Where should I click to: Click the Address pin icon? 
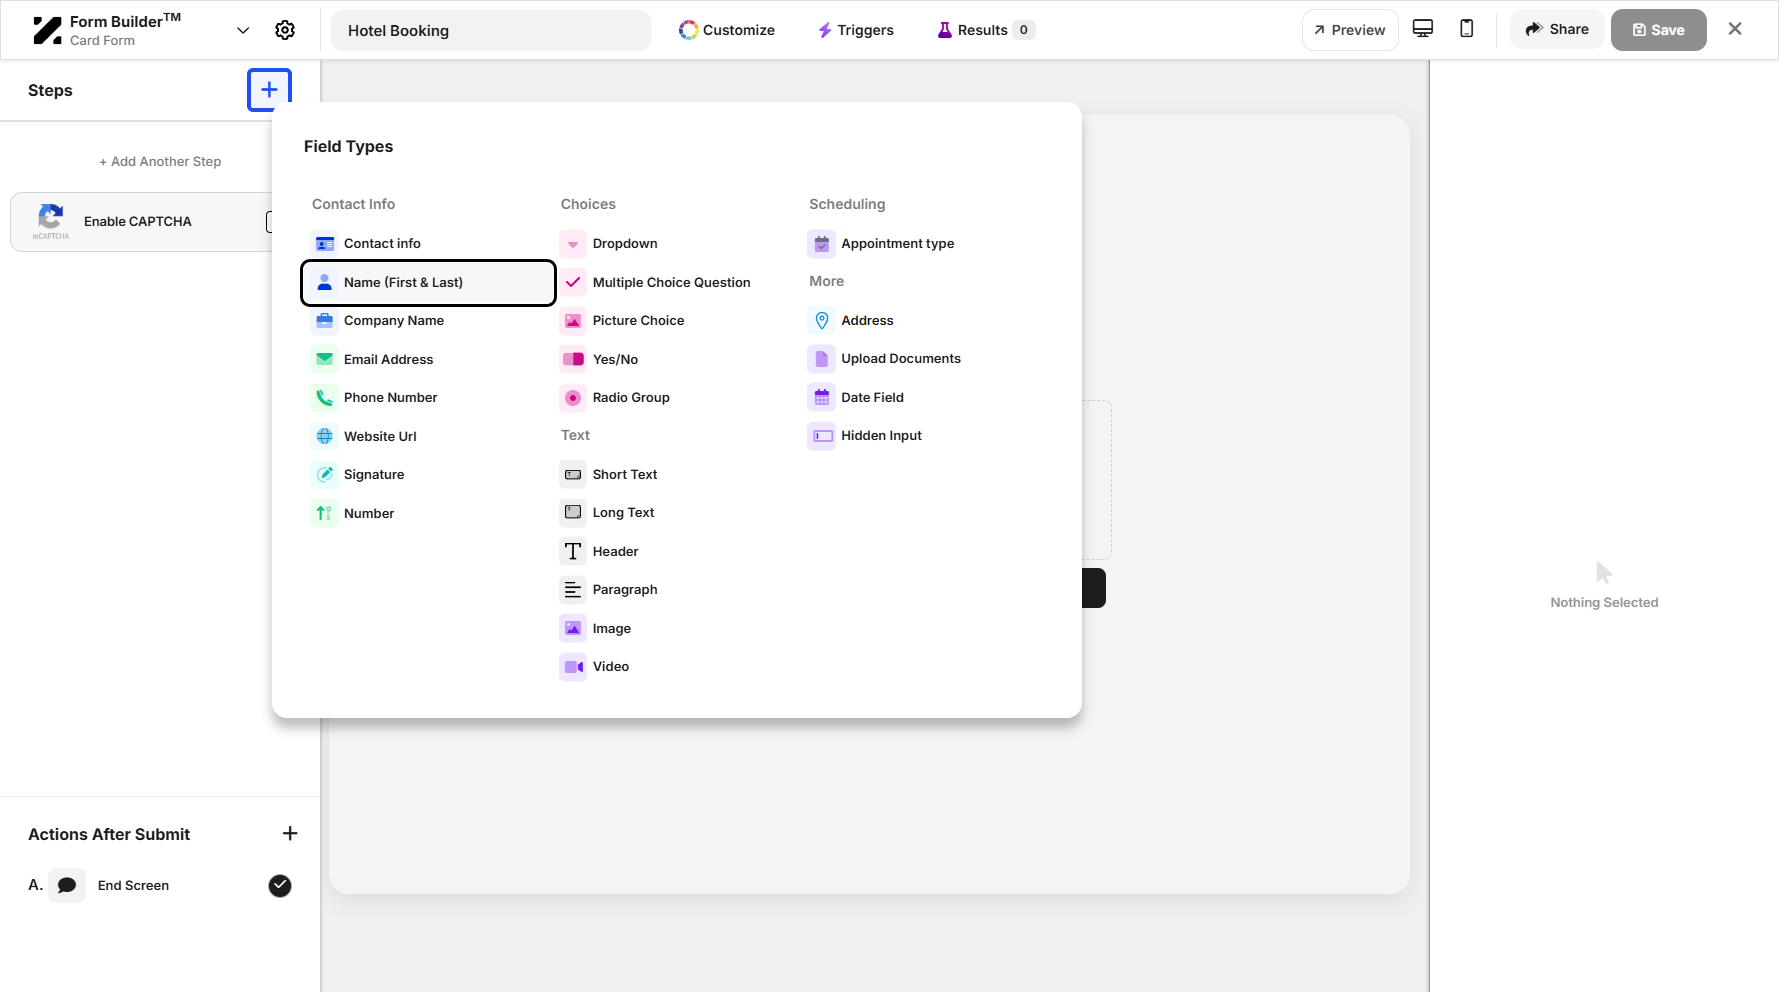(x=821, y=320)
